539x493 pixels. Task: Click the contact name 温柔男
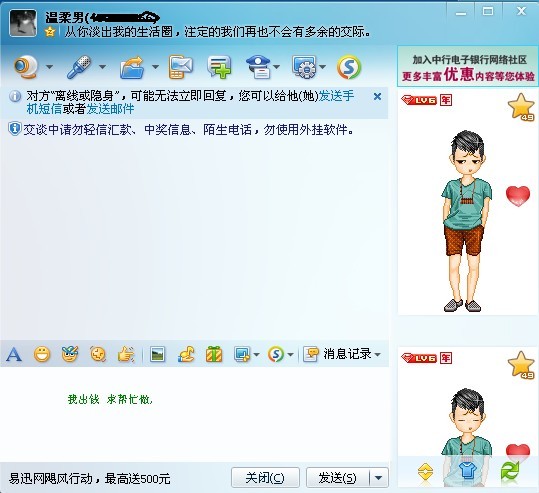[65, 18]
